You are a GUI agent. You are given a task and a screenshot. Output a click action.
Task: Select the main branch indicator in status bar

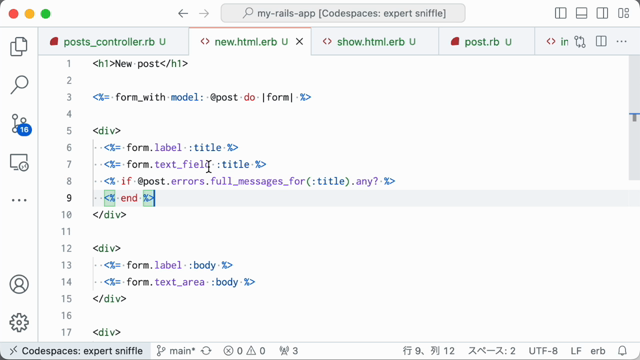pyautogui.click(x=176, y=351)
